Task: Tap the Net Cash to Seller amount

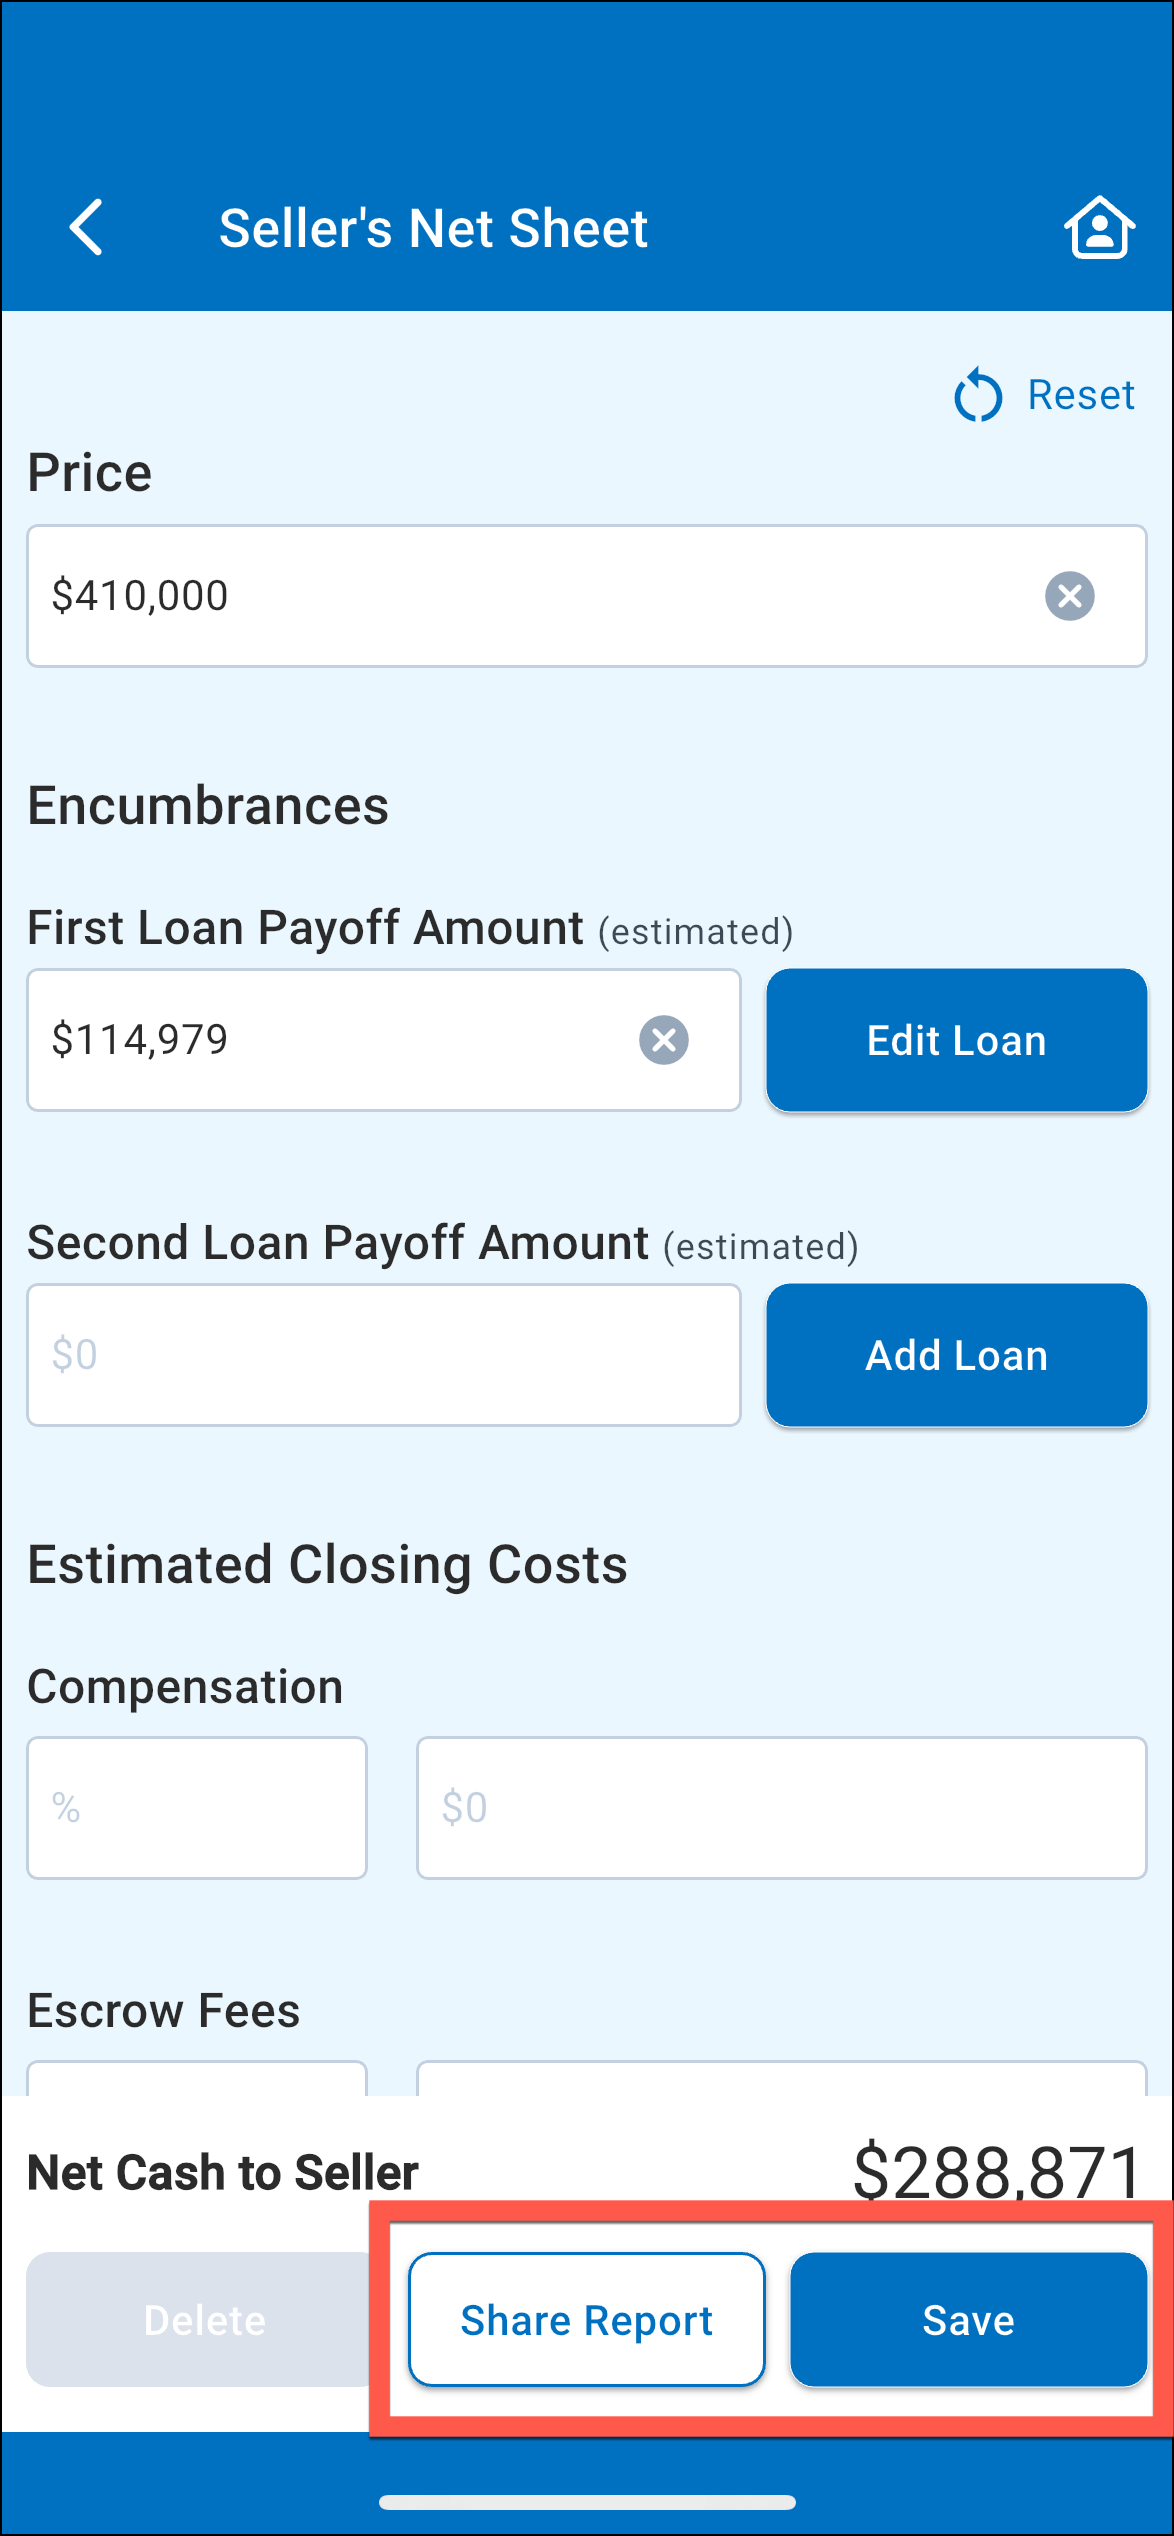Action: pyautogui.click(x=996, y=2172)
